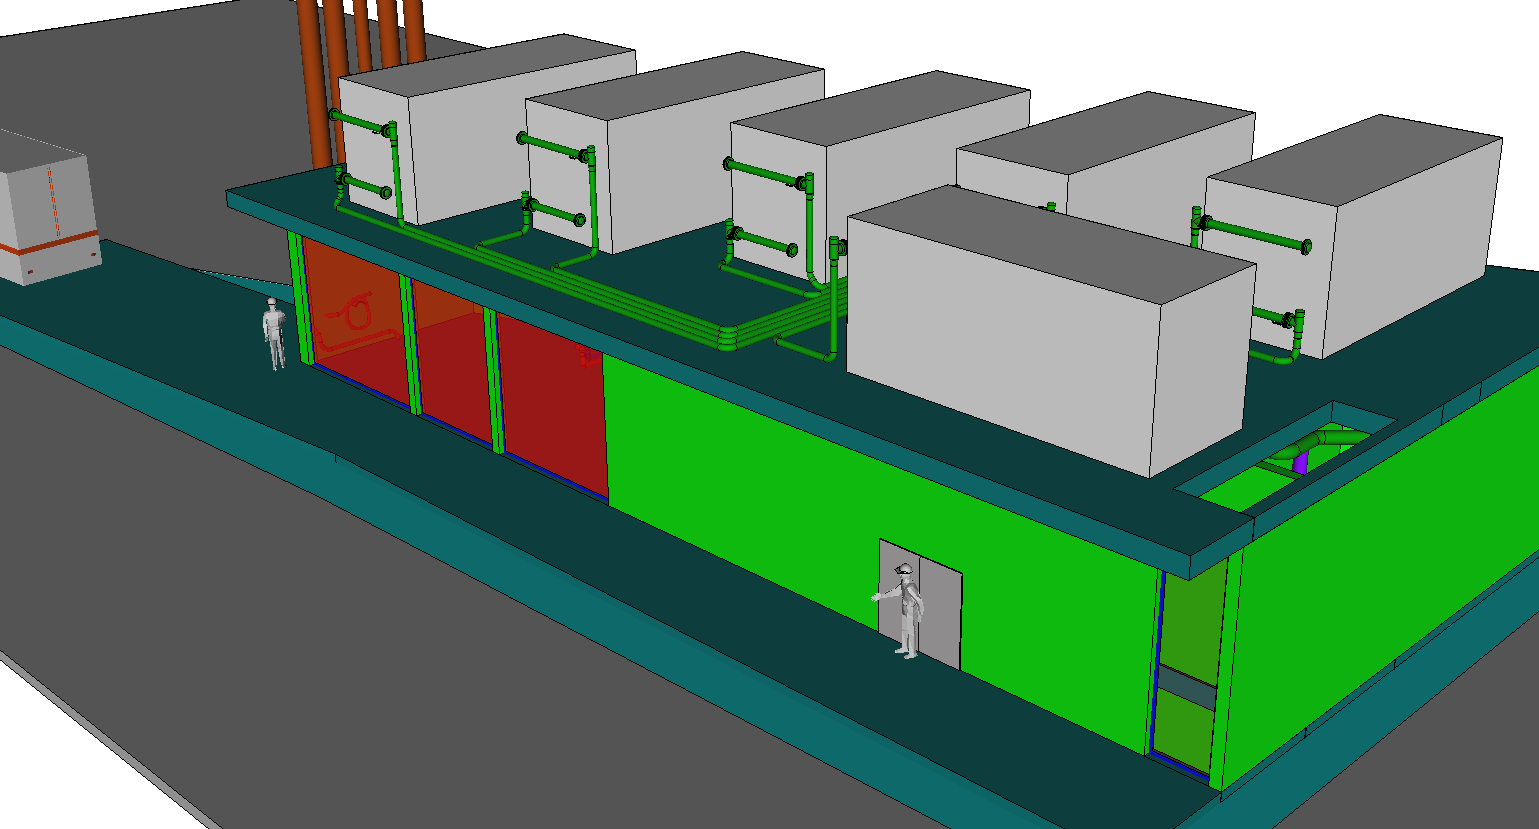Click the red hose reel symbol behind glass
The width and height of the screenshot is (1539, 829).
(x=355, y=310)
